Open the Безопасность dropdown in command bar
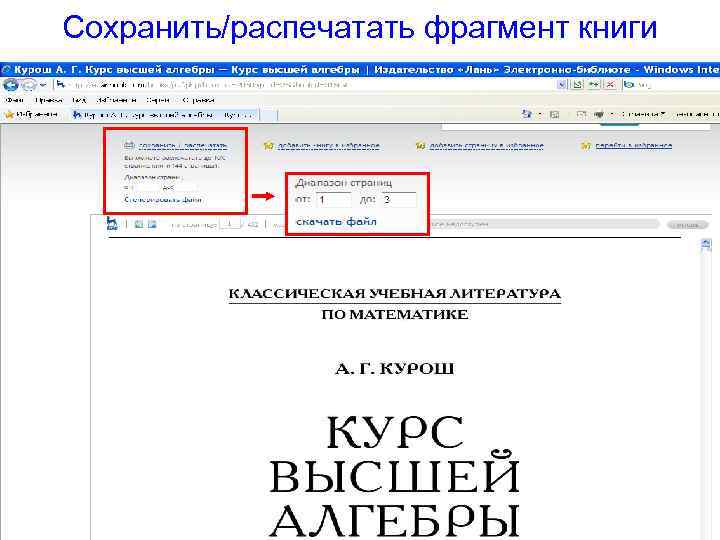The width and height of the screenshot is (720, 540). coord(696,114)
